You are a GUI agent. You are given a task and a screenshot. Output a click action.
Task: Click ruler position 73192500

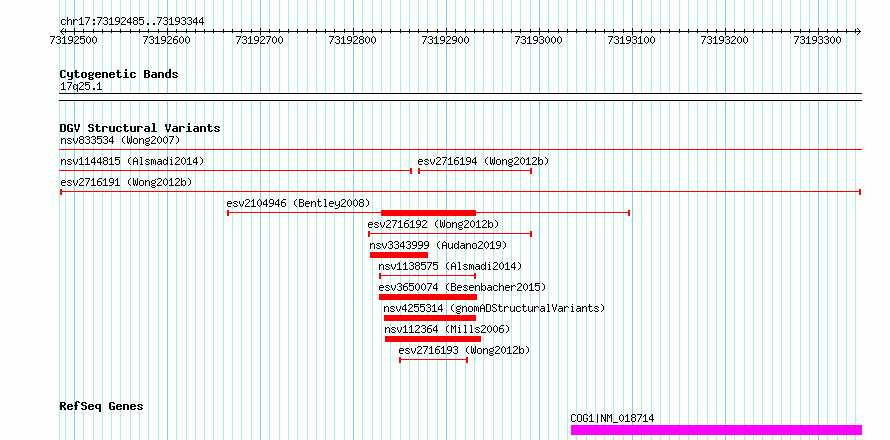click(x=73, y=40)
